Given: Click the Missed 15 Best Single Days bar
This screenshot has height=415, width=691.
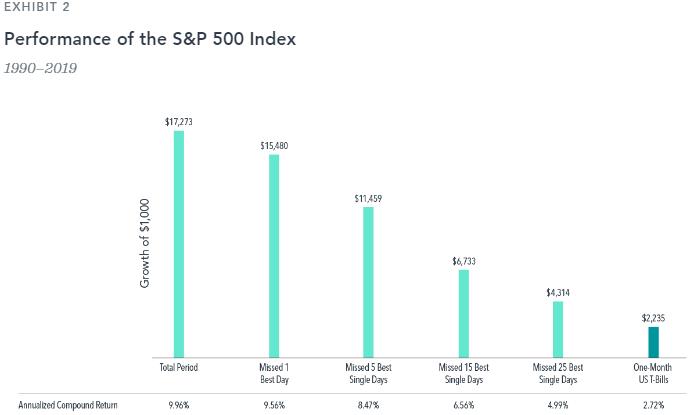Looking at the screenshot, I should (x=464, y=312).
